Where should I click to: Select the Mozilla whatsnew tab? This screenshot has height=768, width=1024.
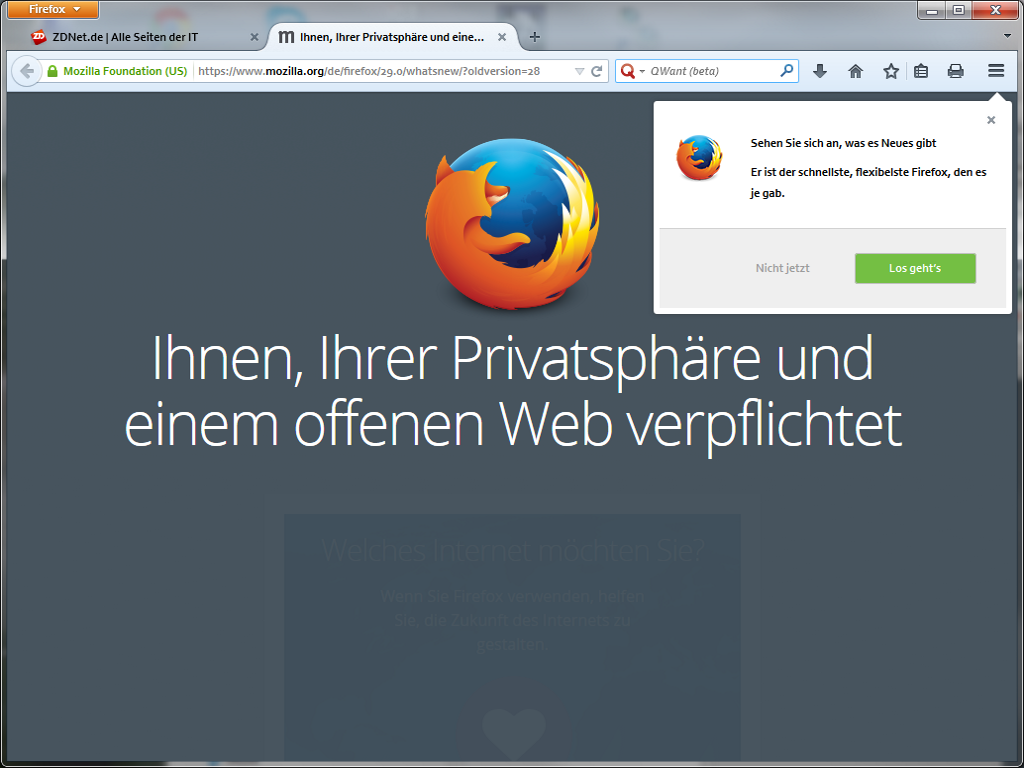pyautogui.click(x=392, y=37)
